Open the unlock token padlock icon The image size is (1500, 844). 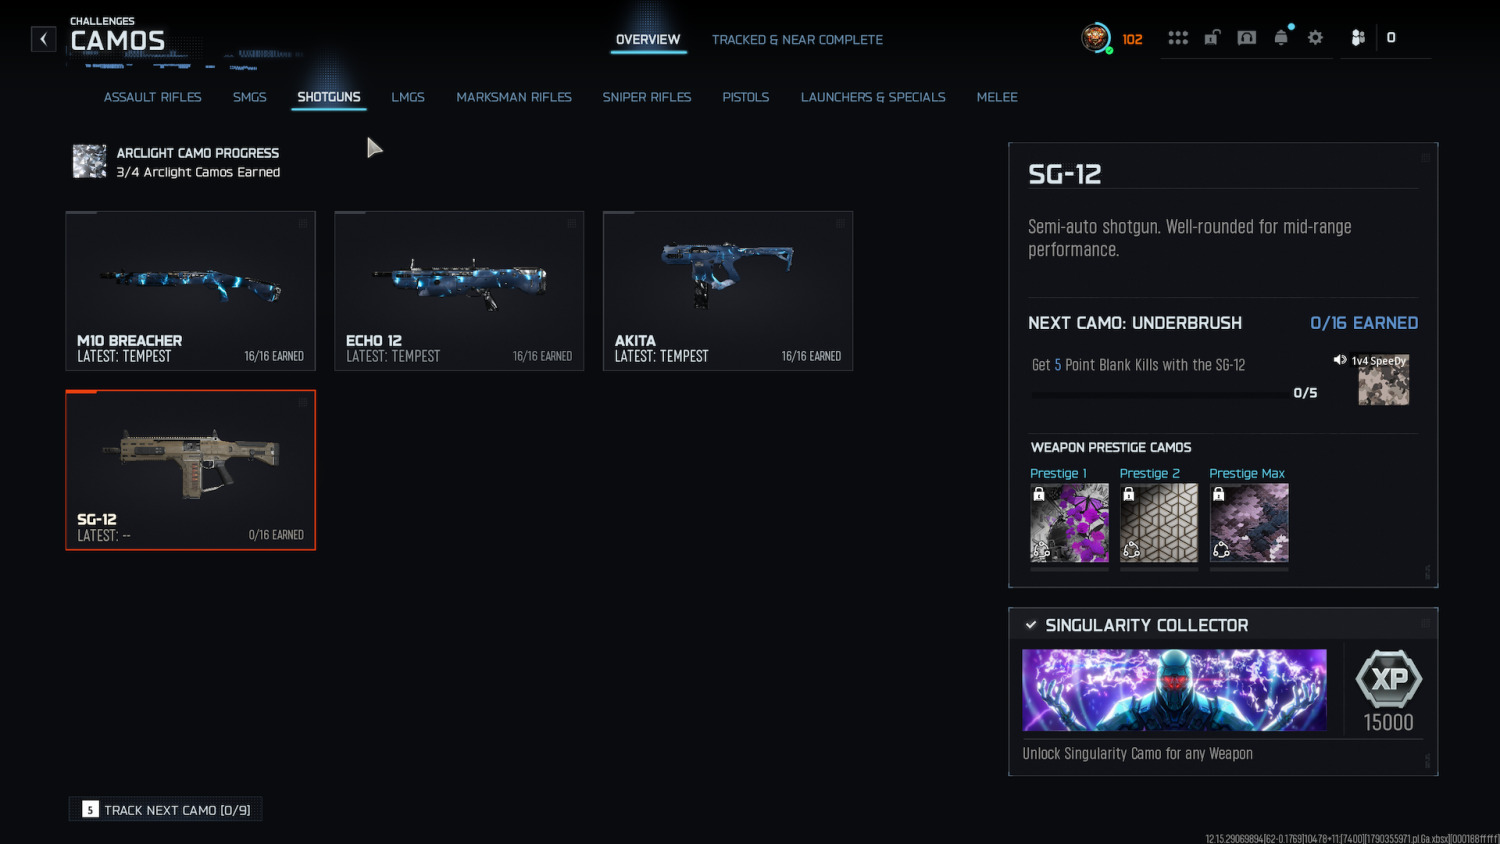pos(1212,38)
